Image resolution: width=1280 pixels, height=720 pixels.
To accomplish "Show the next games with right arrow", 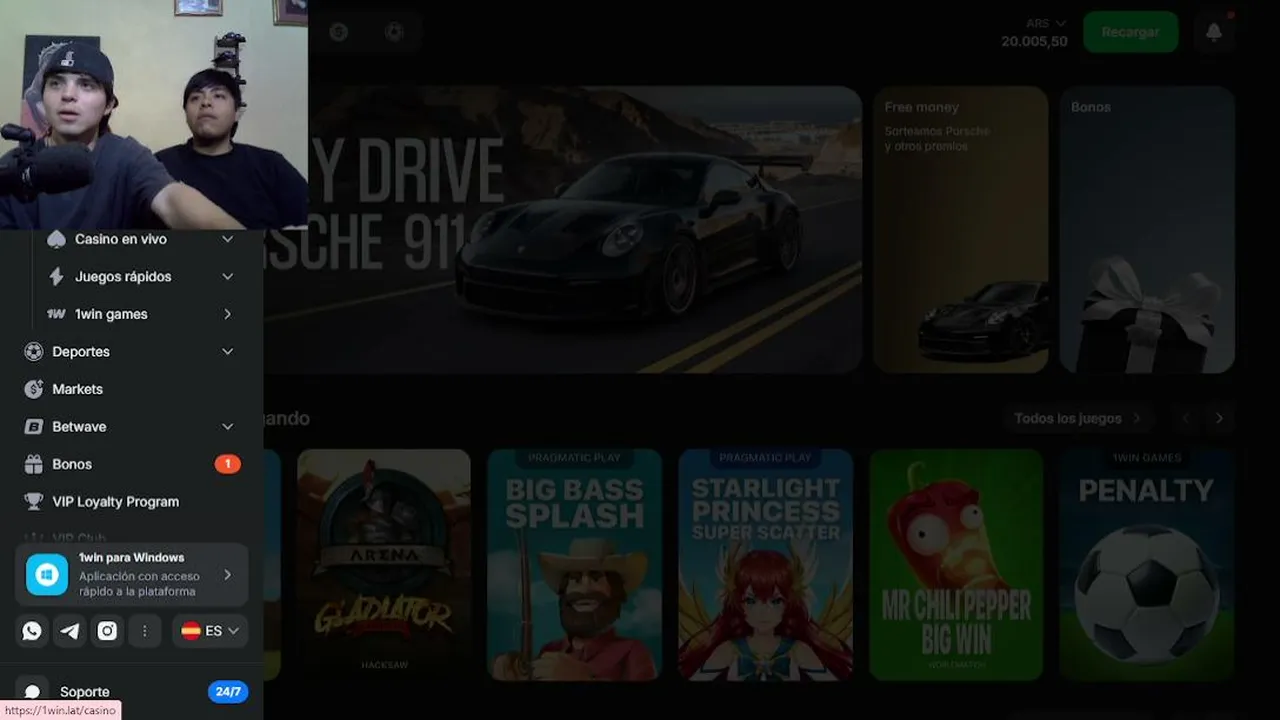I will click(x=1219, y=418).
